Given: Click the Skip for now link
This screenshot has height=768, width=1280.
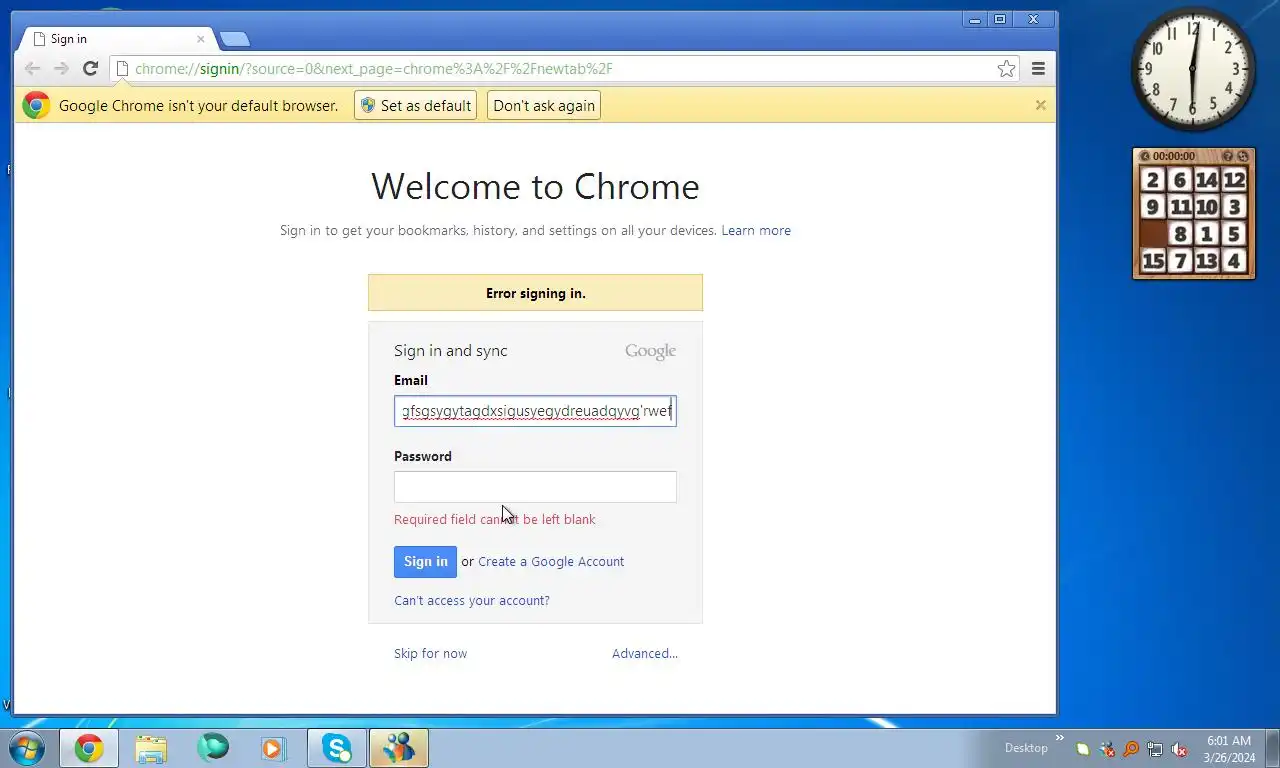Looking at the screenshot, I should [430, 653].
